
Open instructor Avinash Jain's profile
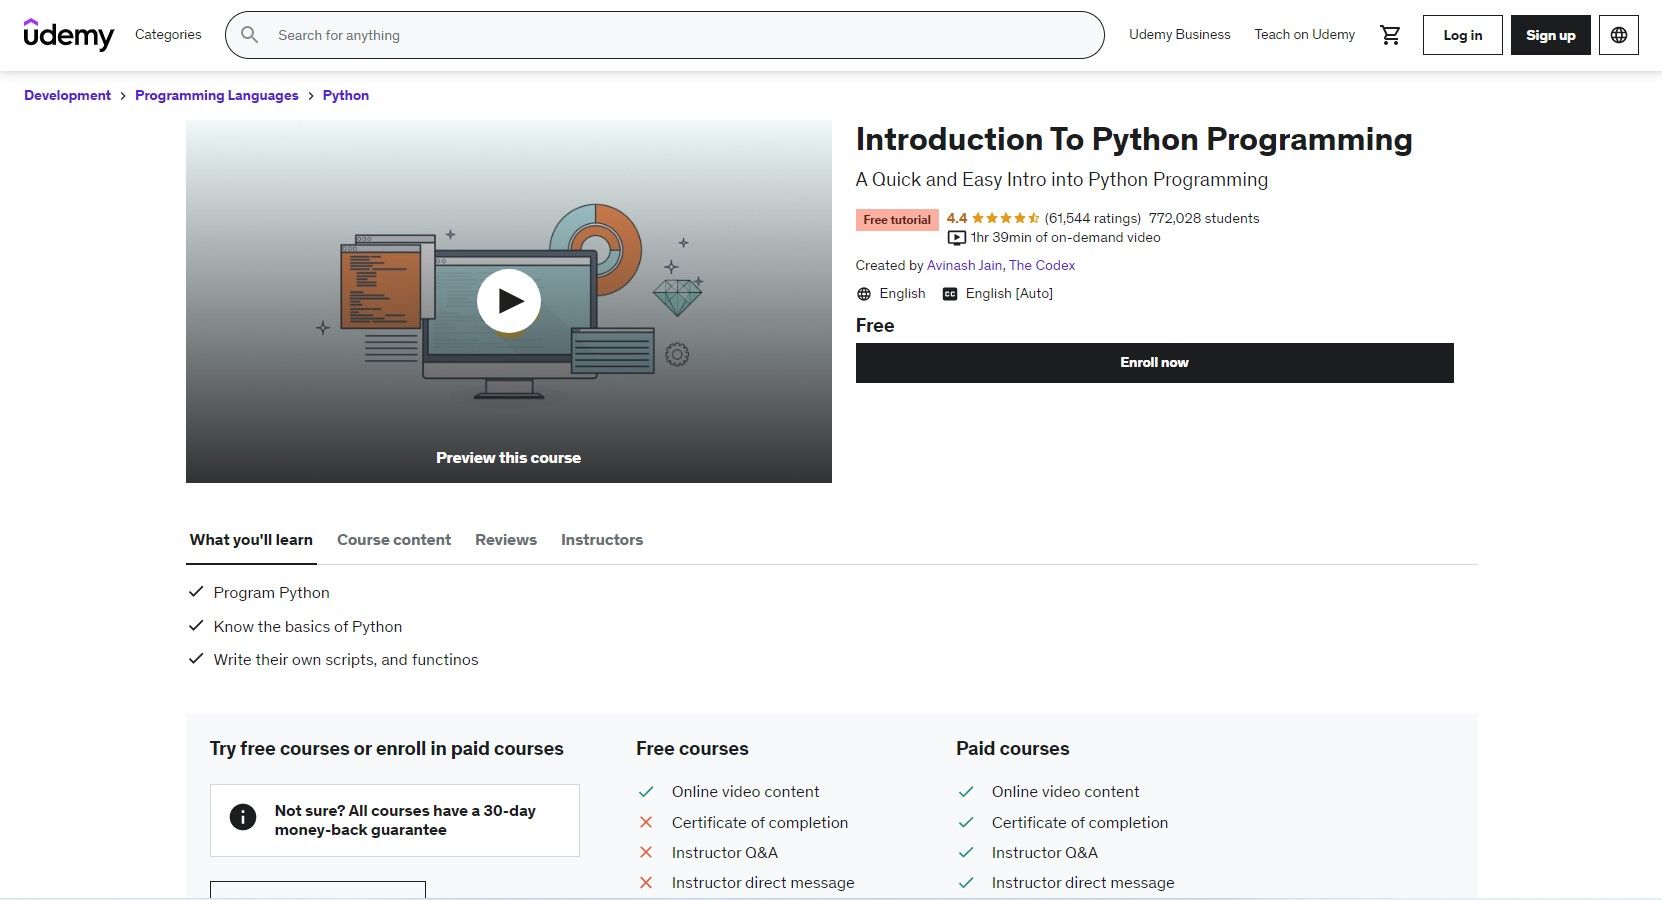[963, 265]
